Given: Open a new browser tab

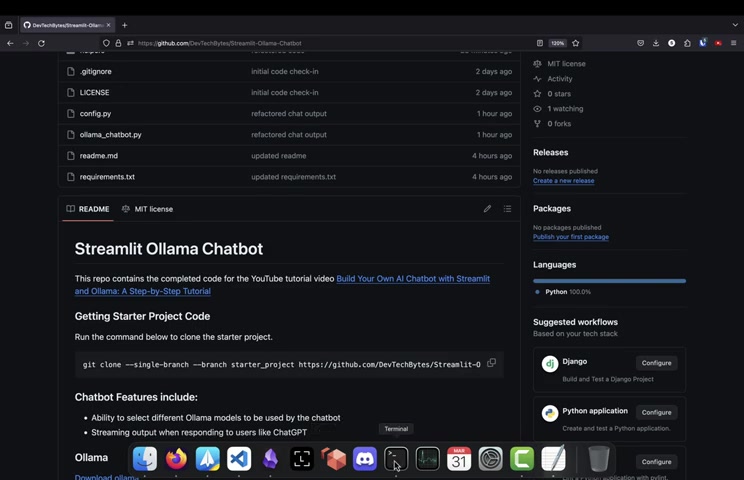Looking at the screenshot, I should pyautogui.click(x=124, y=25).
